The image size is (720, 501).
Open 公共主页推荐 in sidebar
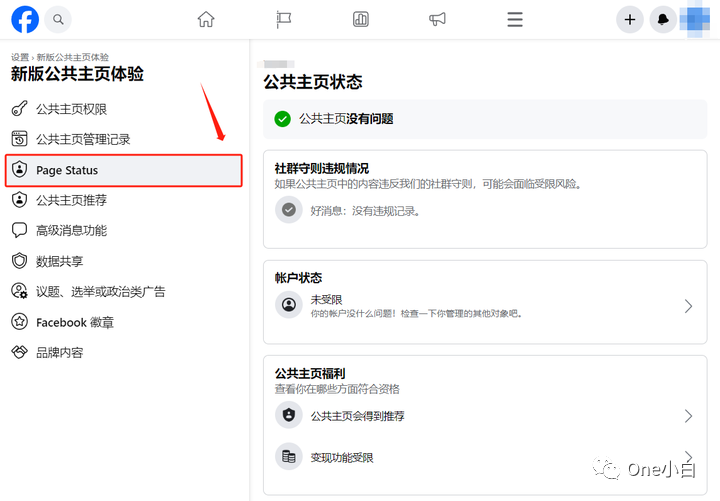click(124, 200)
